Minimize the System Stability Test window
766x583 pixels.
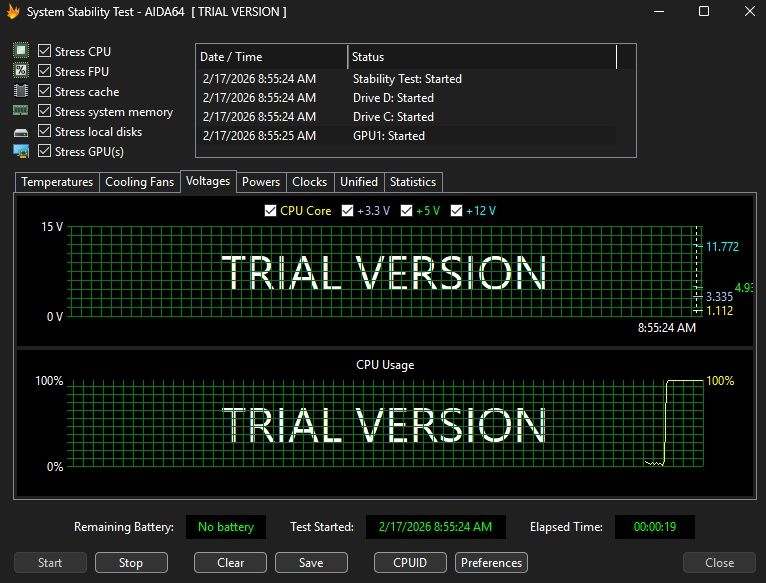click(x=659, y=11)
